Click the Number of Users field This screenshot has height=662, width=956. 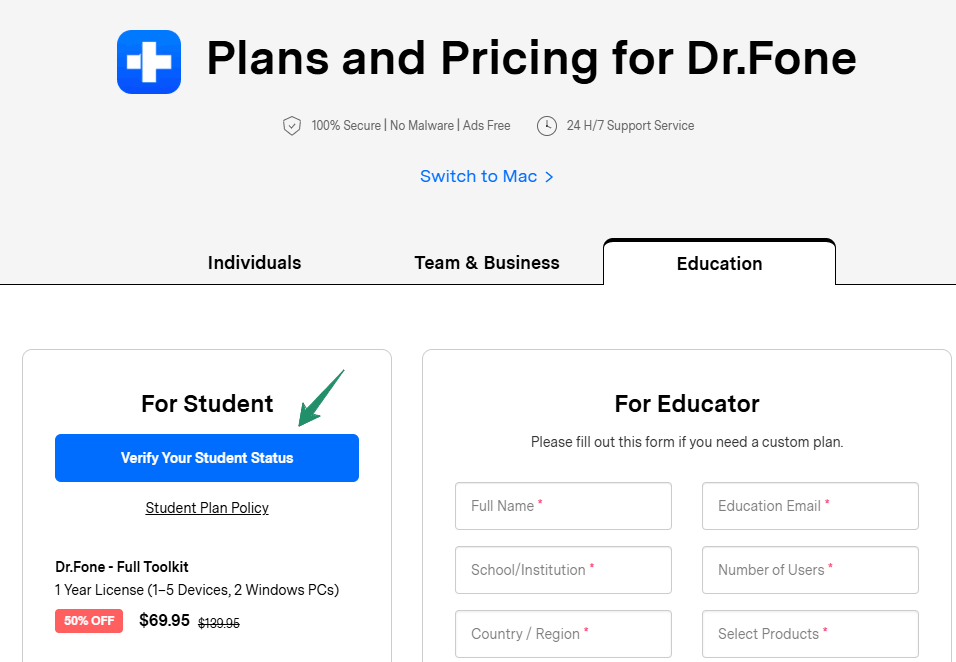(x=810, y=570)
